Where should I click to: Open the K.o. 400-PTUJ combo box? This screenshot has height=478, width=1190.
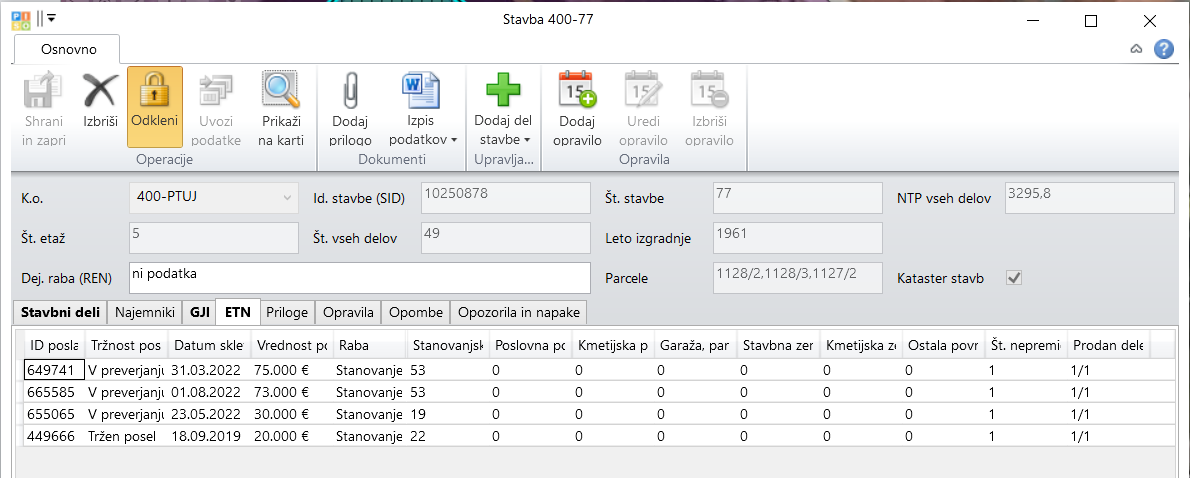point(214,197)
